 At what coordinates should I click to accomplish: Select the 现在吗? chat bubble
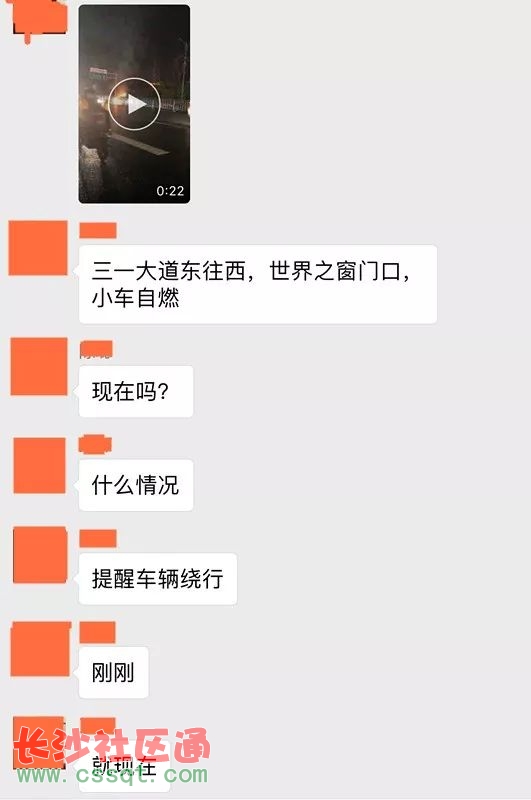136,391
